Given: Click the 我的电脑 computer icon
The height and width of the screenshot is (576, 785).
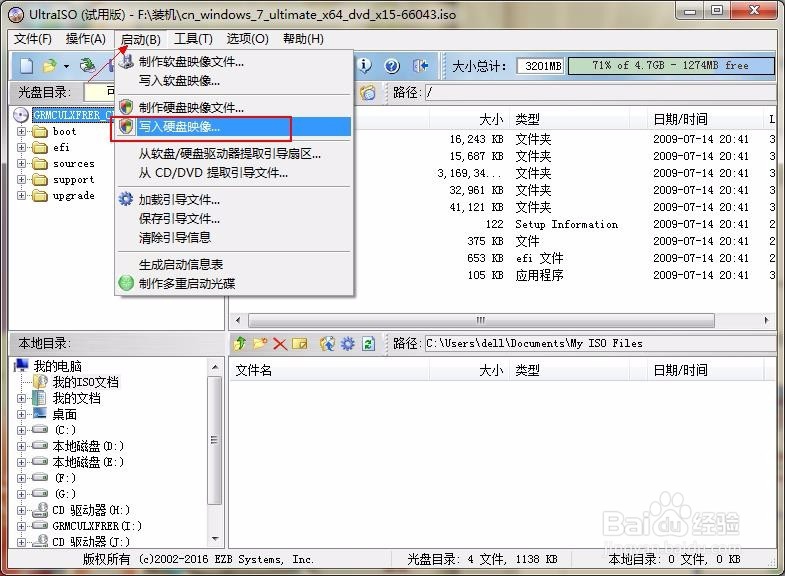Looking at the screenshot, I should click(21, 366).
